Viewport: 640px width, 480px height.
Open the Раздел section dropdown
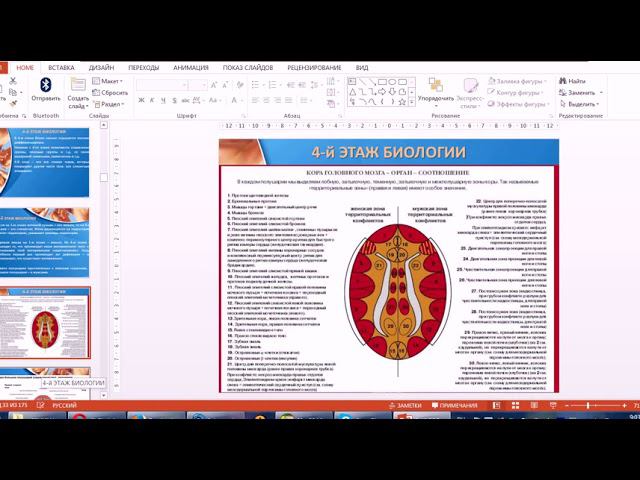tap(109, 104)
